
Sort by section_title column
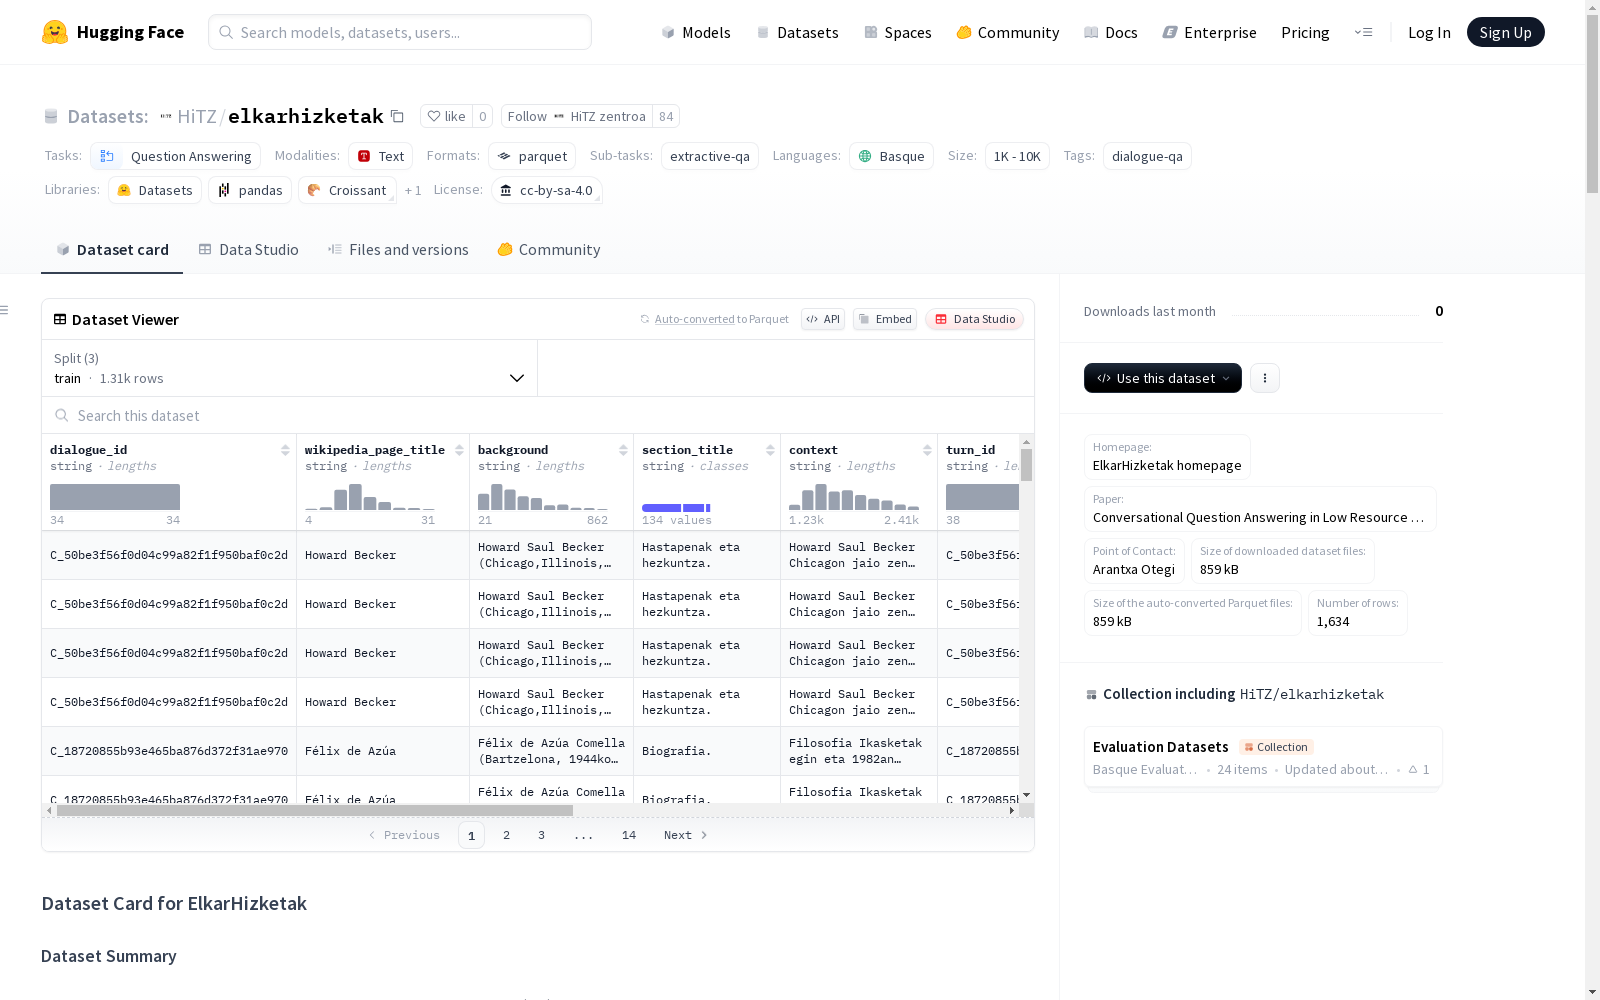coord(770,450)
